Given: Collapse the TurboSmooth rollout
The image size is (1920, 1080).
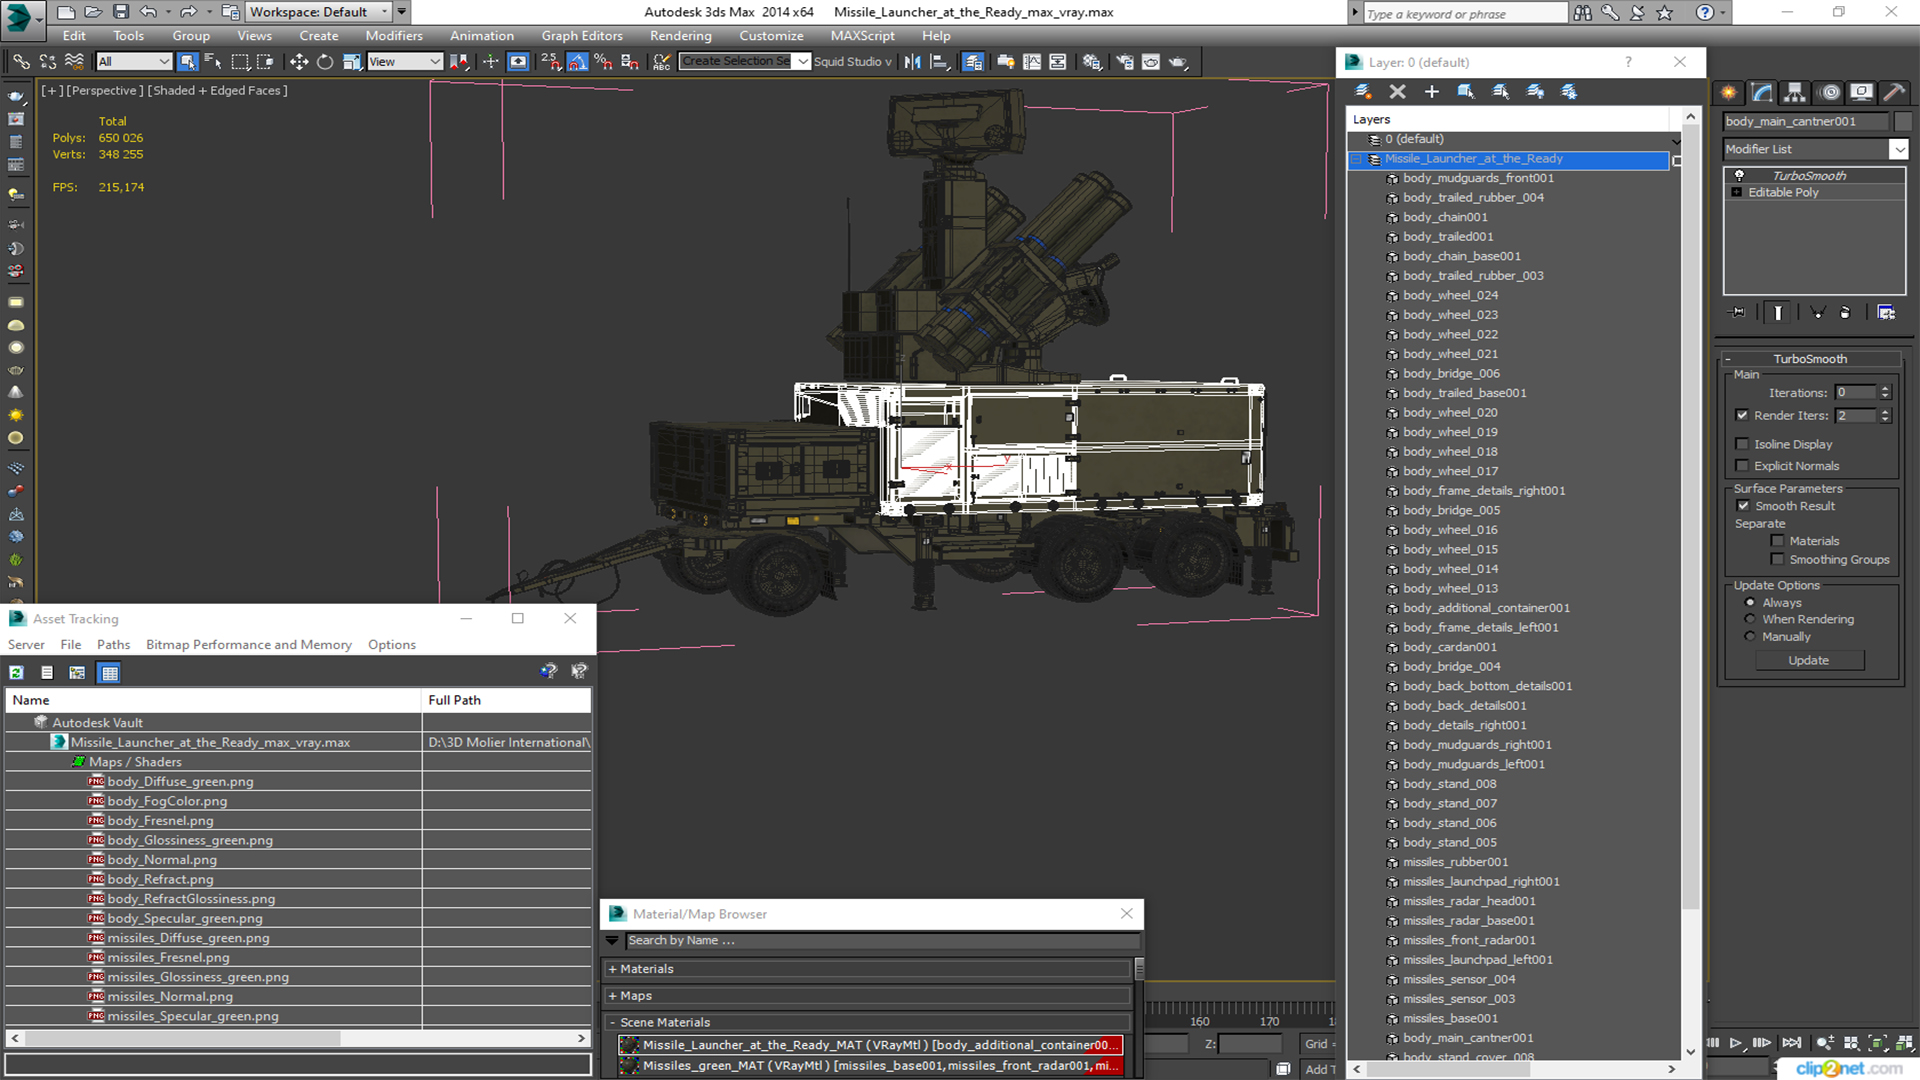Looking at the screenshot, I should 1810,359.
